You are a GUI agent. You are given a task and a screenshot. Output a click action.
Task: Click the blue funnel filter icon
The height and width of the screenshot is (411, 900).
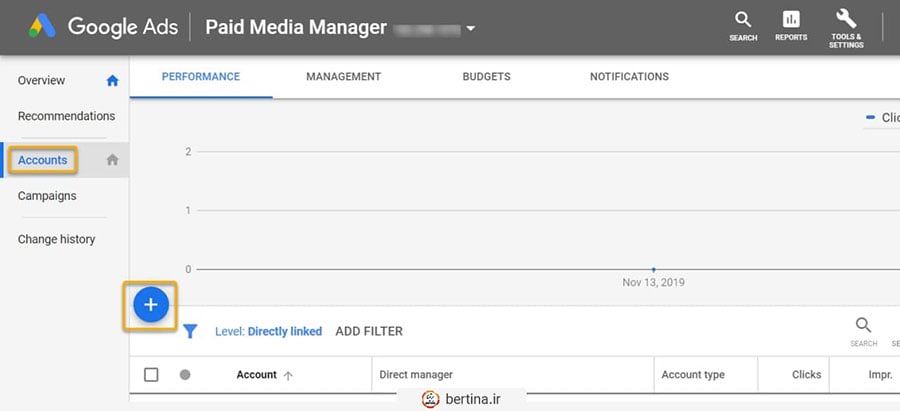click(190, 331)
